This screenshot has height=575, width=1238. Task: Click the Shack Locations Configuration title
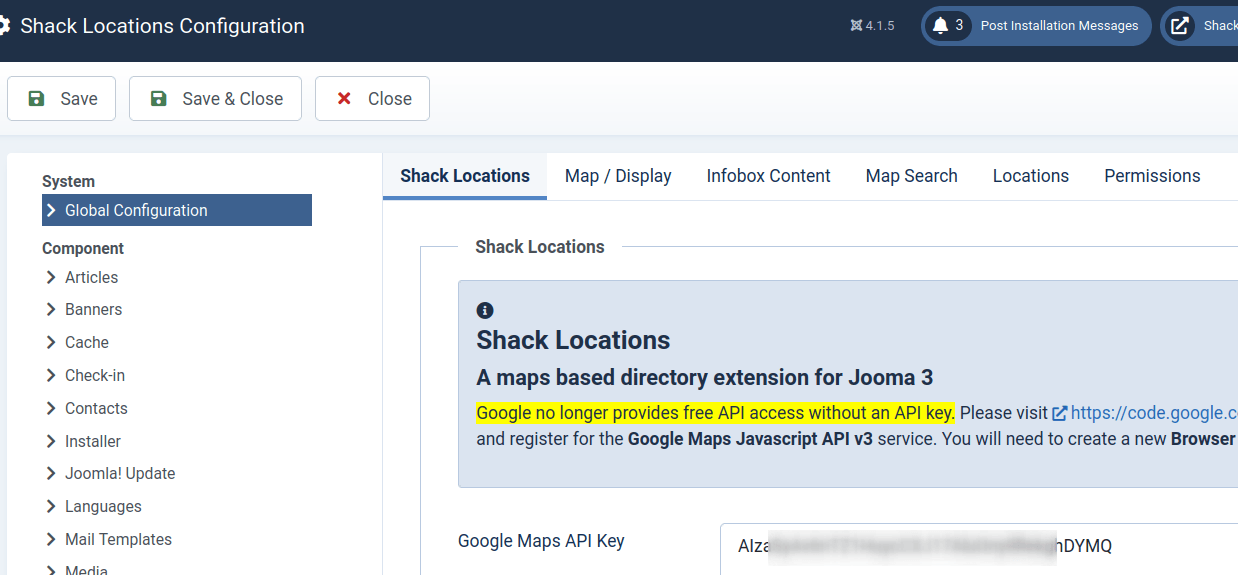[x=162, y=26]
